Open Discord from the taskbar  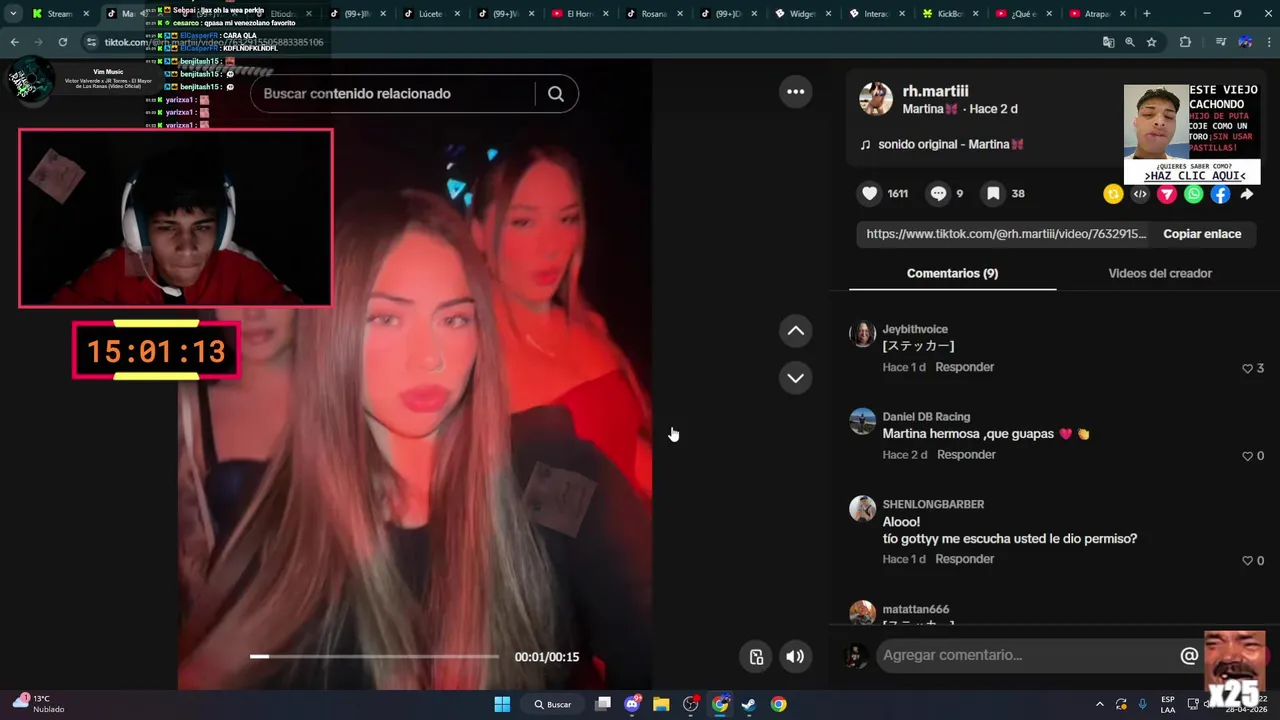pyautogui.click(x=632, y=704)
